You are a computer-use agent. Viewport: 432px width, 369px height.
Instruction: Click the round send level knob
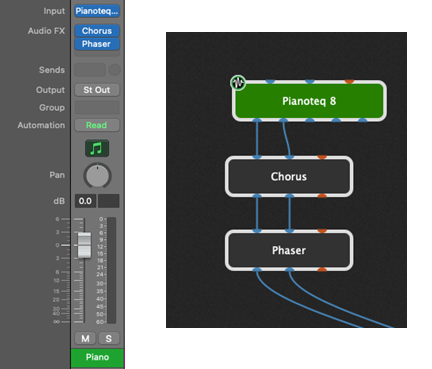(114, 70)
